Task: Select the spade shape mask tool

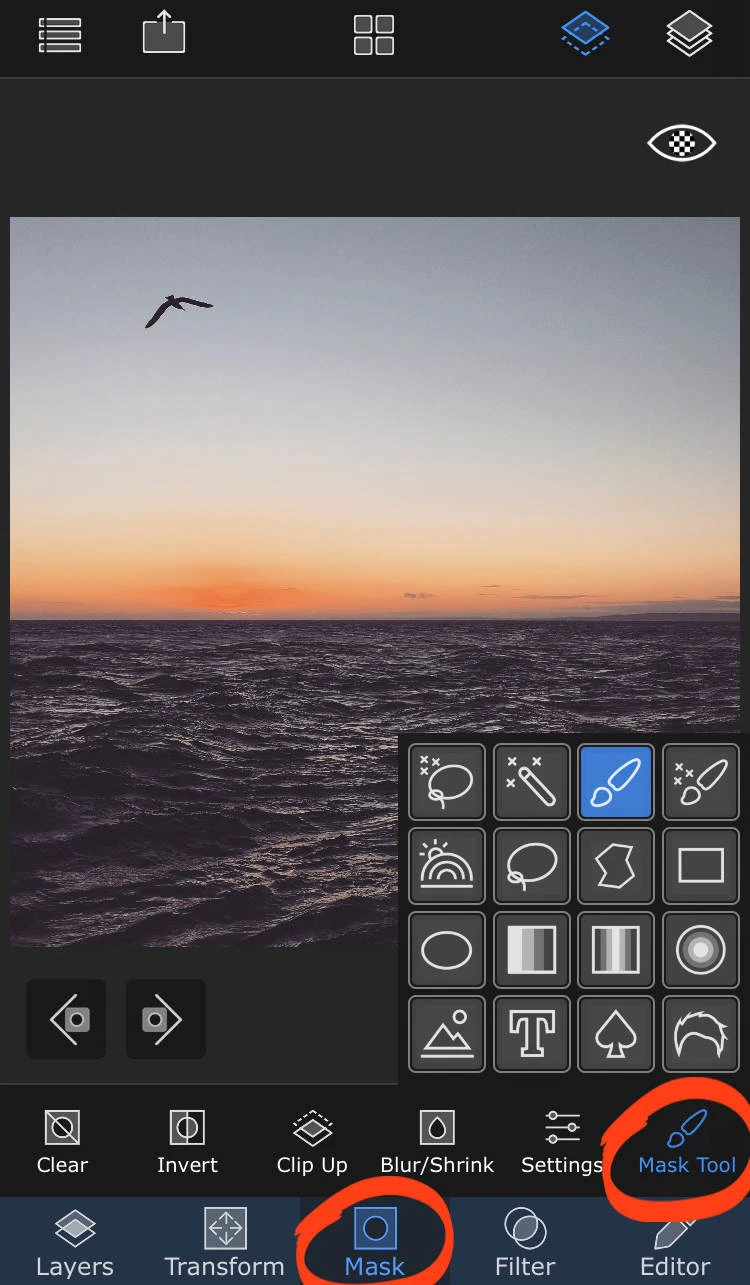Action: pyautogui.click(x=616, y=1034)
